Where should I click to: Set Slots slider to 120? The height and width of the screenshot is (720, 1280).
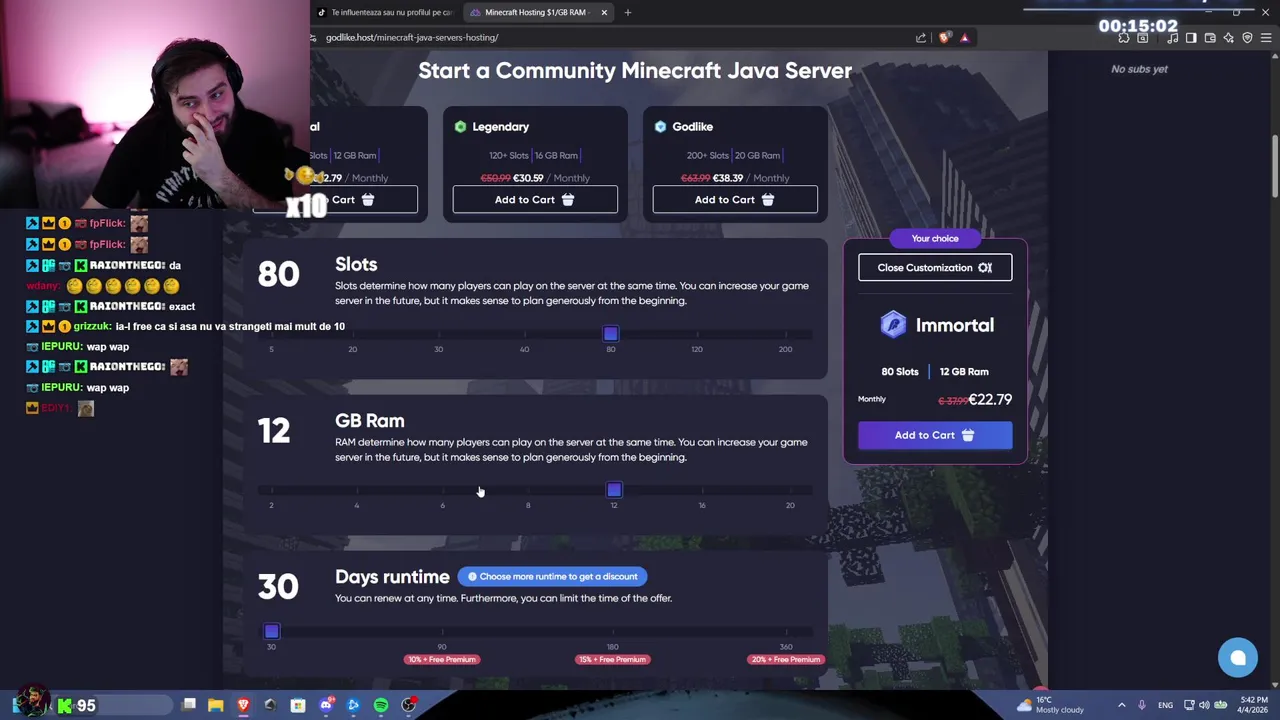[x=697, y=335]
